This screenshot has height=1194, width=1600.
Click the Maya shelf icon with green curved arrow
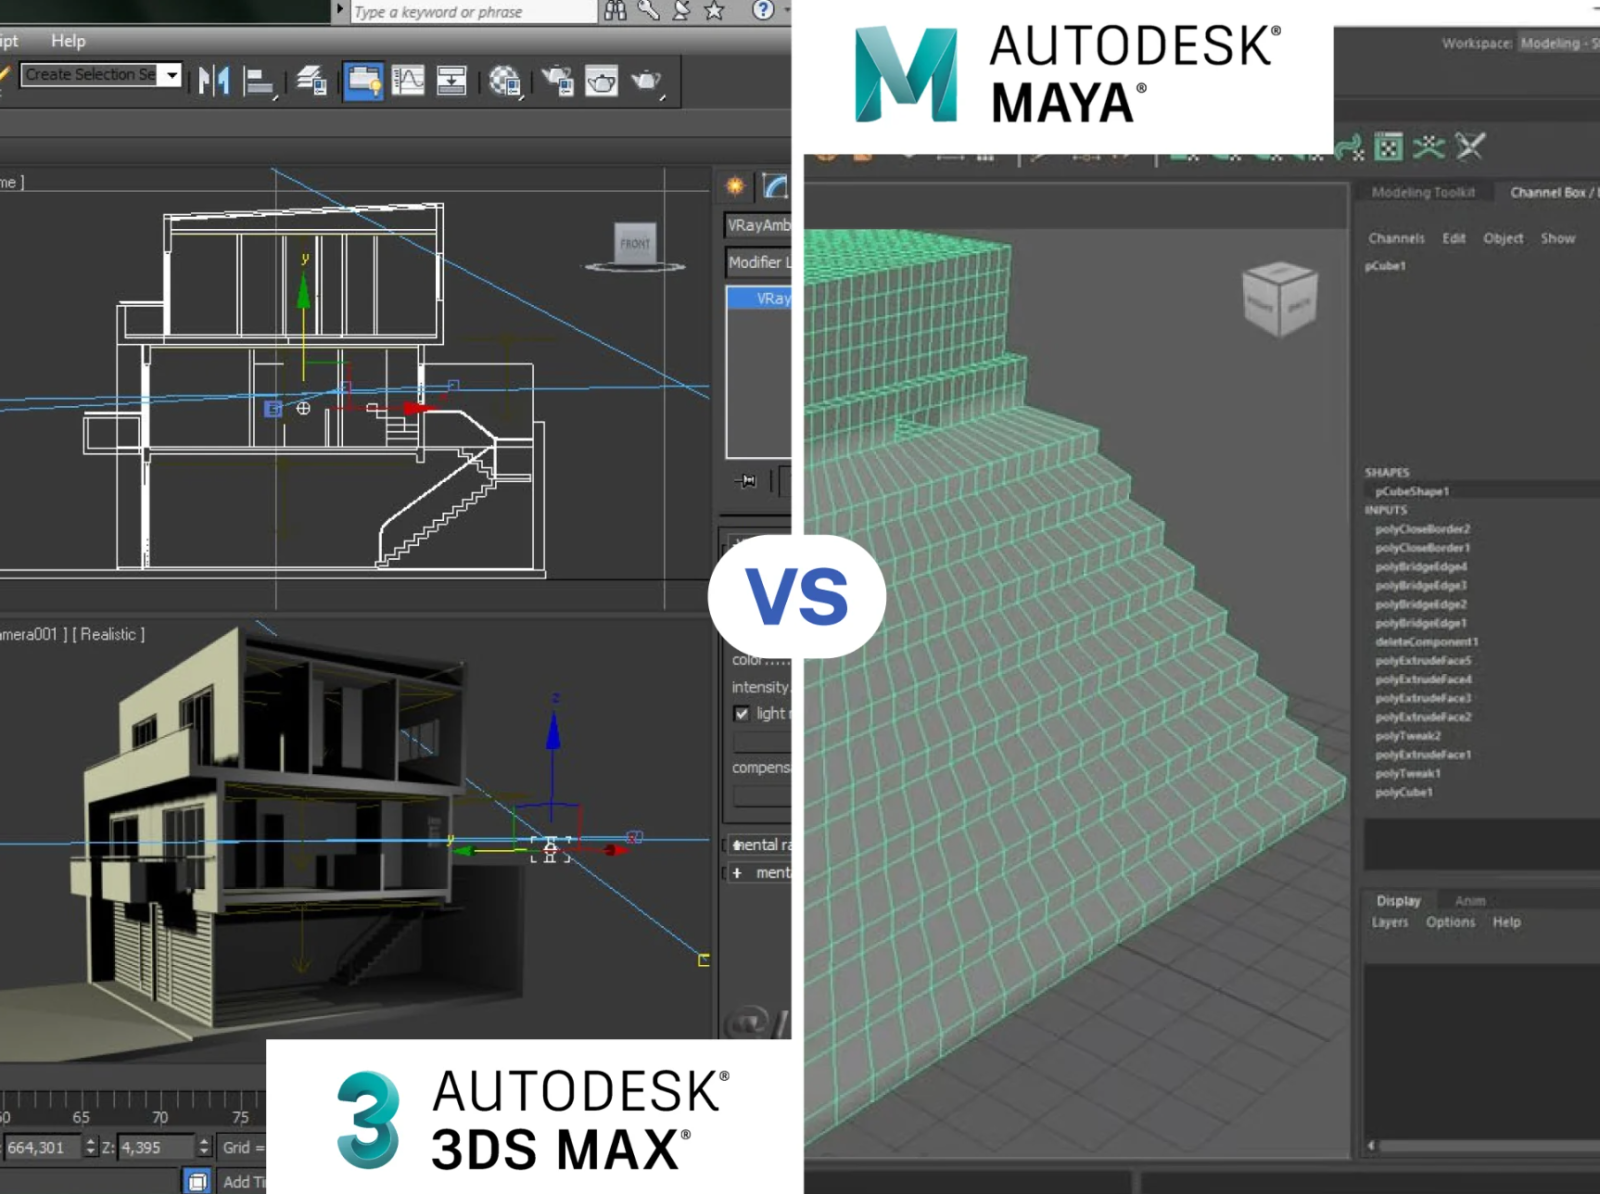(x=1349, y=148)
